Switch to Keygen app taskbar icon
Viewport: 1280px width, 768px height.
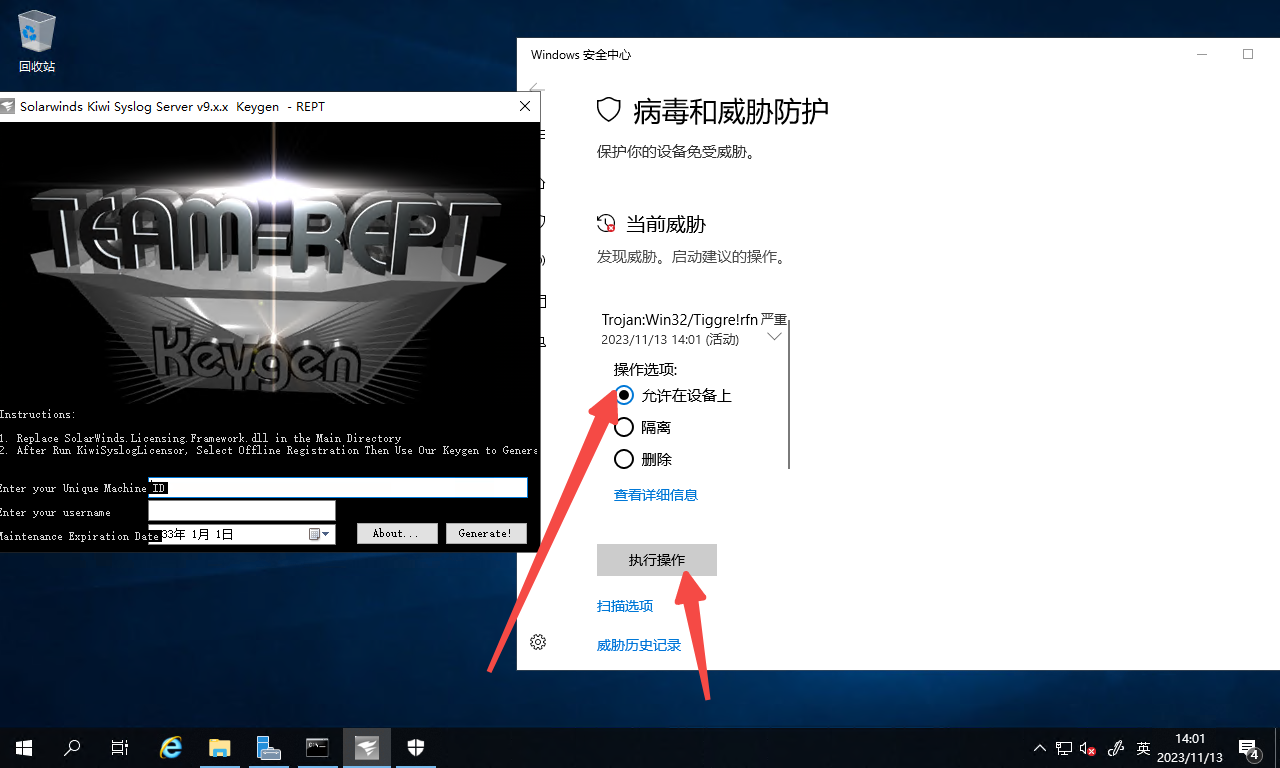point(367,747)
